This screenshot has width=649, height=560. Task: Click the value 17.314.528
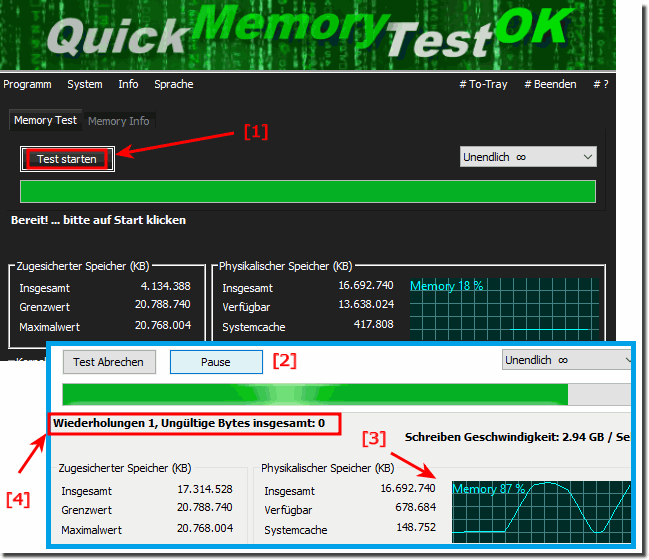click(205, 490)
